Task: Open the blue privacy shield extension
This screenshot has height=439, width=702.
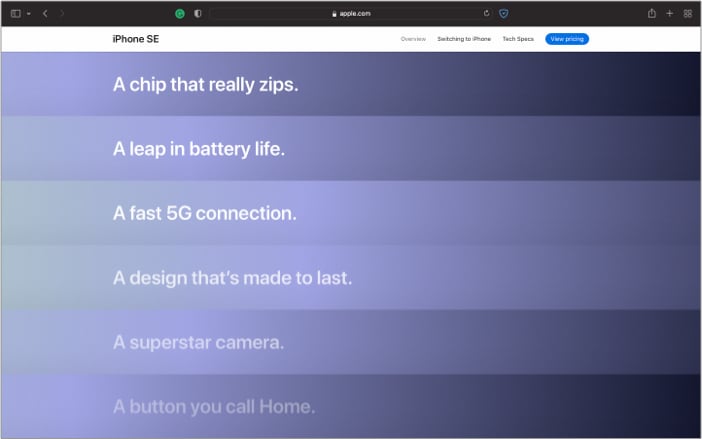Action: coord(504,13)
